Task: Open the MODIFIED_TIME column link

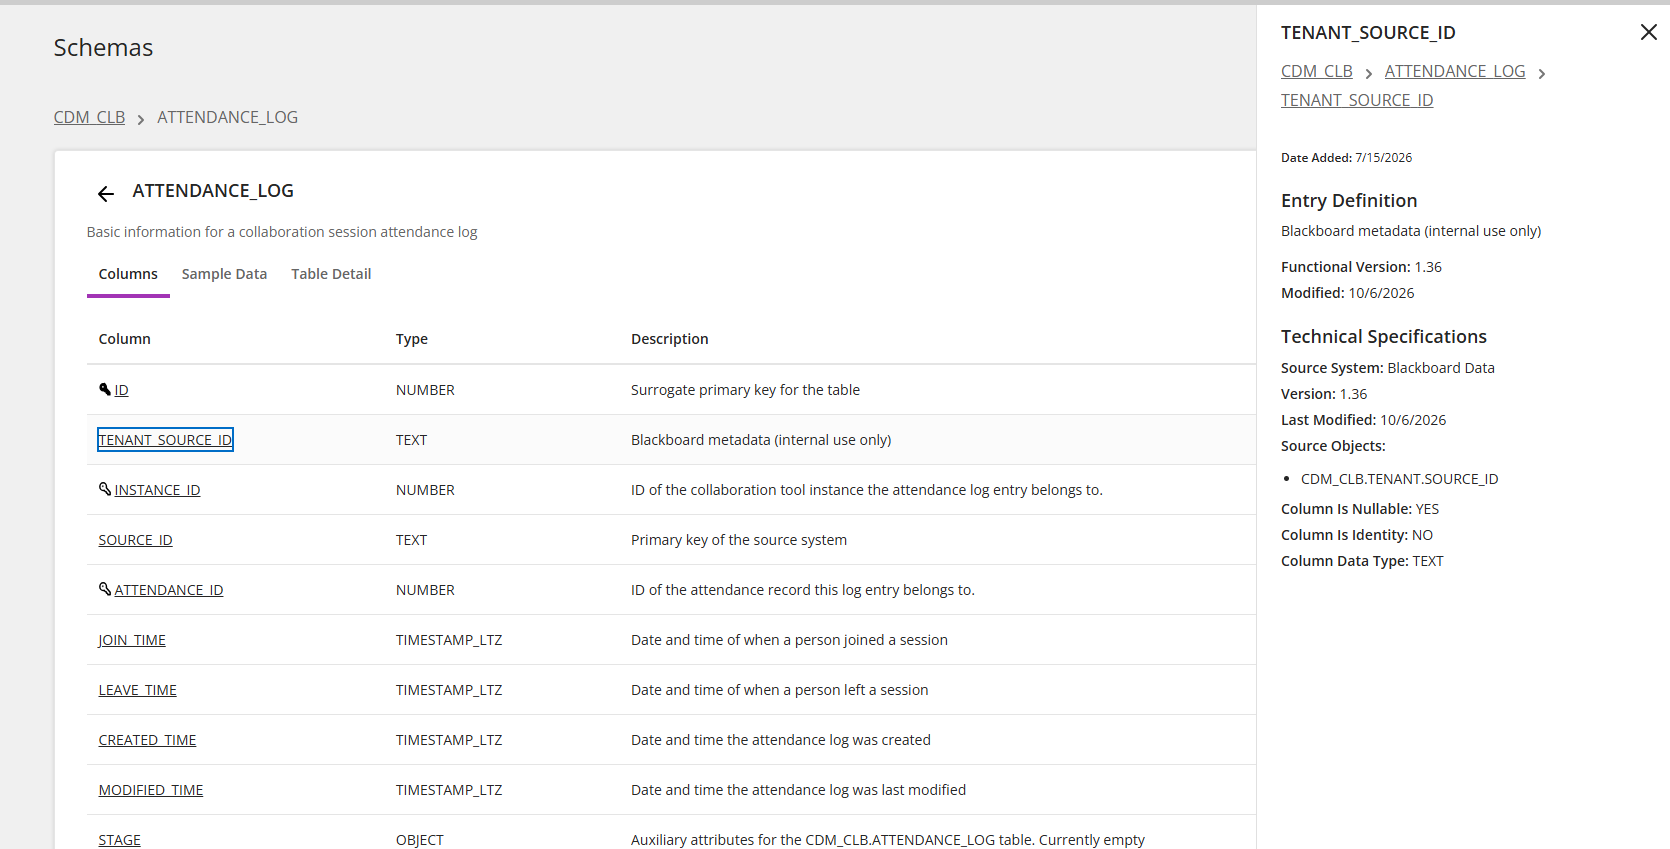Action: tap(151, 790)
